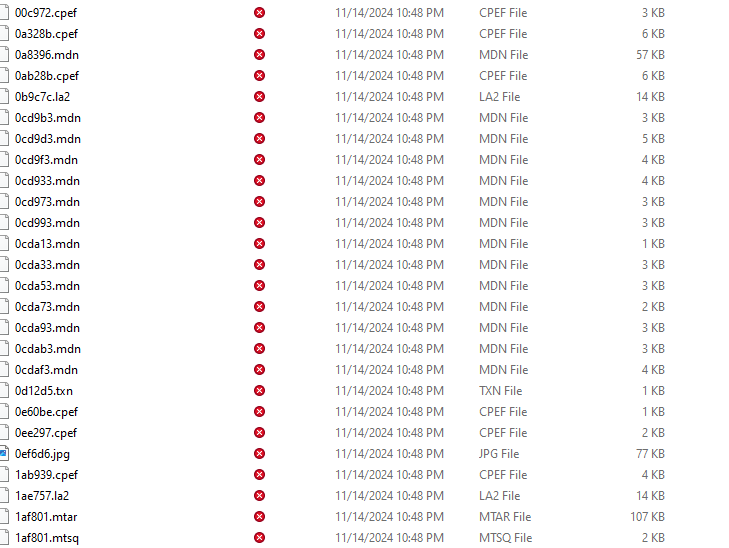Select the file named 0cd9b3.mdn

point(47,118)
